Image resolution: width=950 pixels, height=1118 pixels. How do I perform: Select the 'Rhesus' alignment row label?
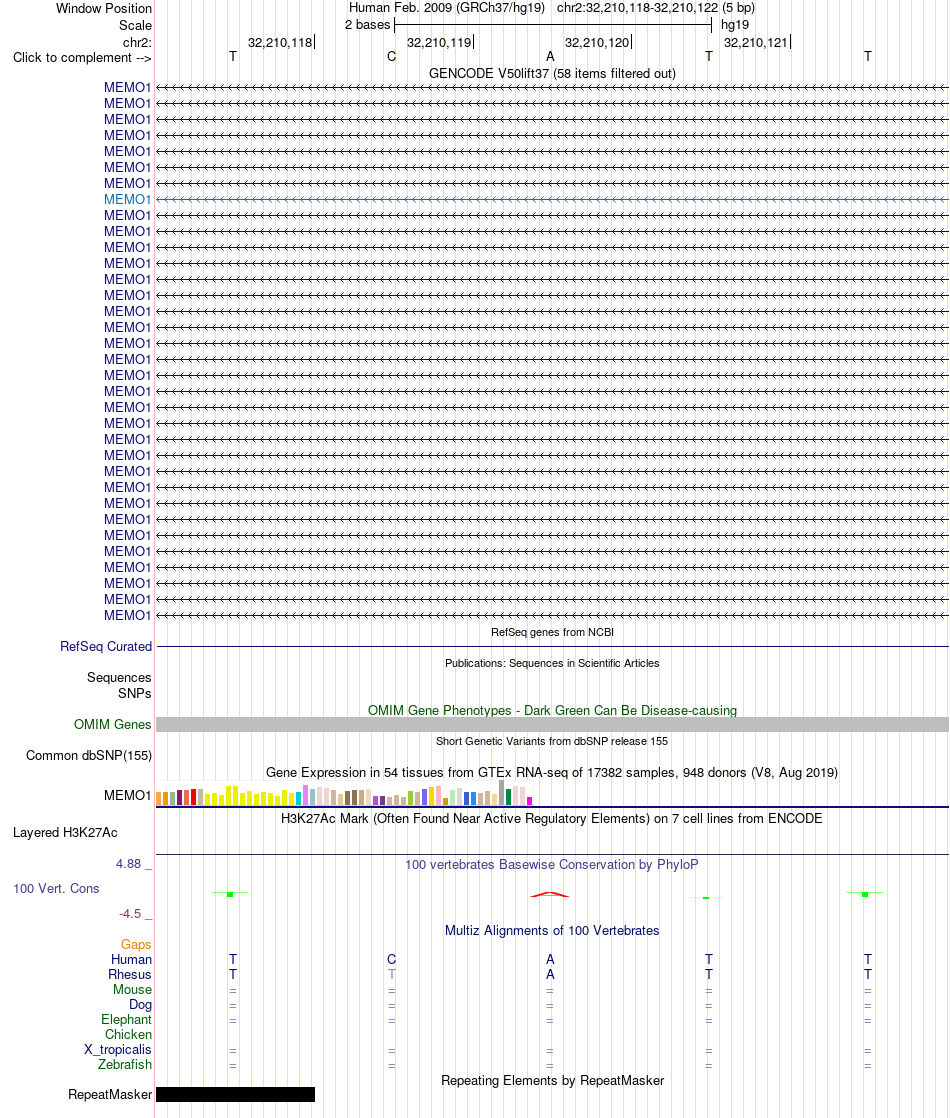130,975
